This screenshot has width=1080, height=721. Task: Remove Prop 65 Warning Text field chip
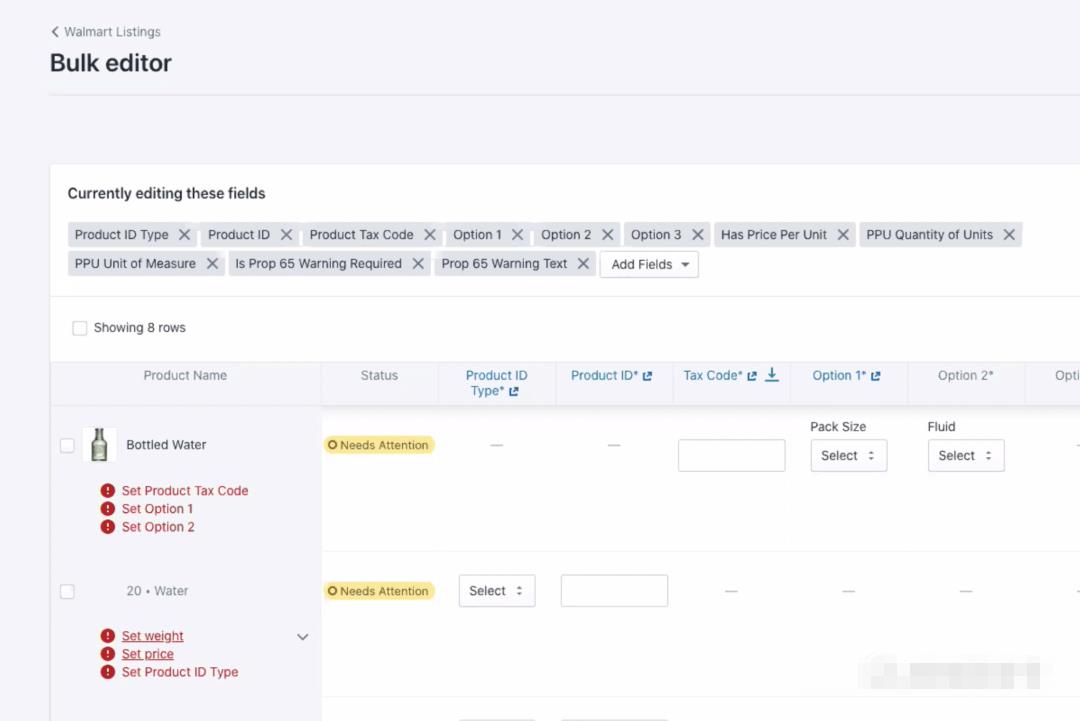(x=583, y=264)
